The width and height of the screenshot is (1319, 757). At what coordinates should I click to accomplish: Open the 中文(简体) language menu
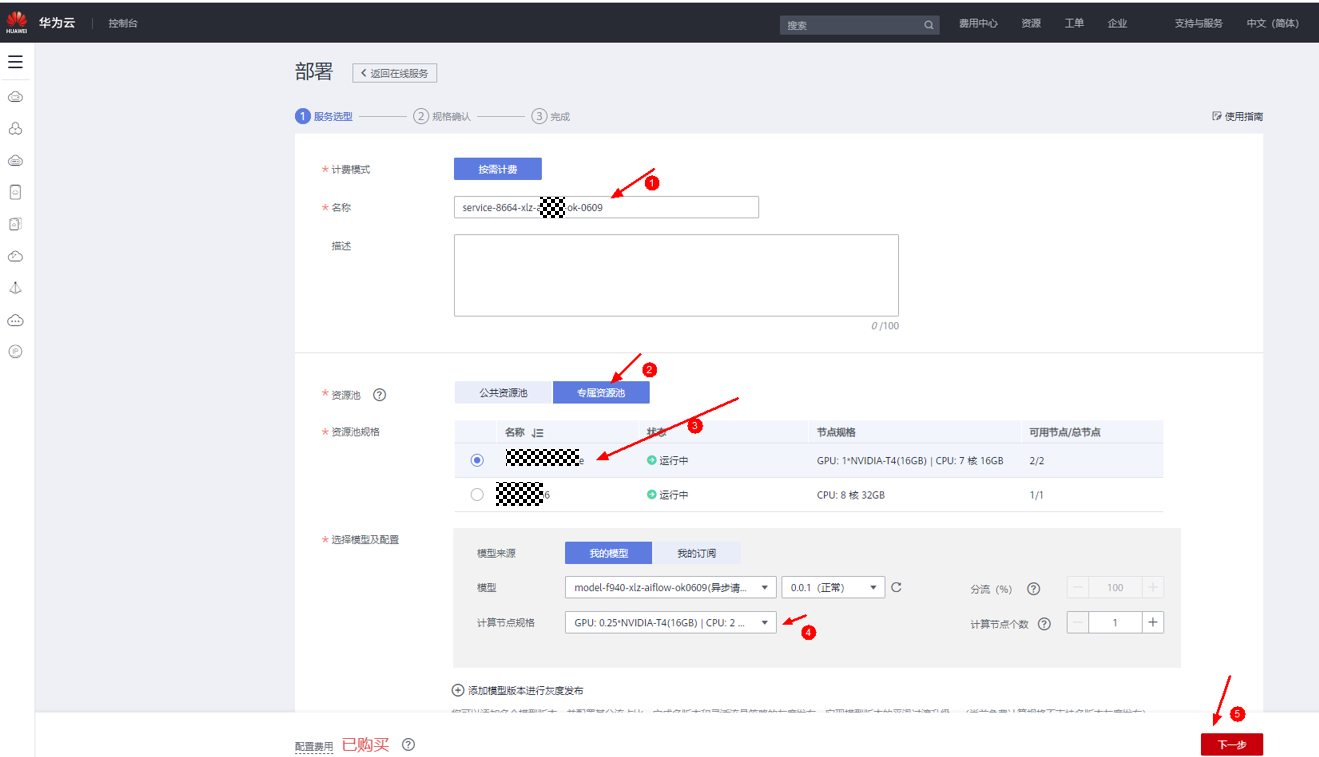tap(1273, 23)
